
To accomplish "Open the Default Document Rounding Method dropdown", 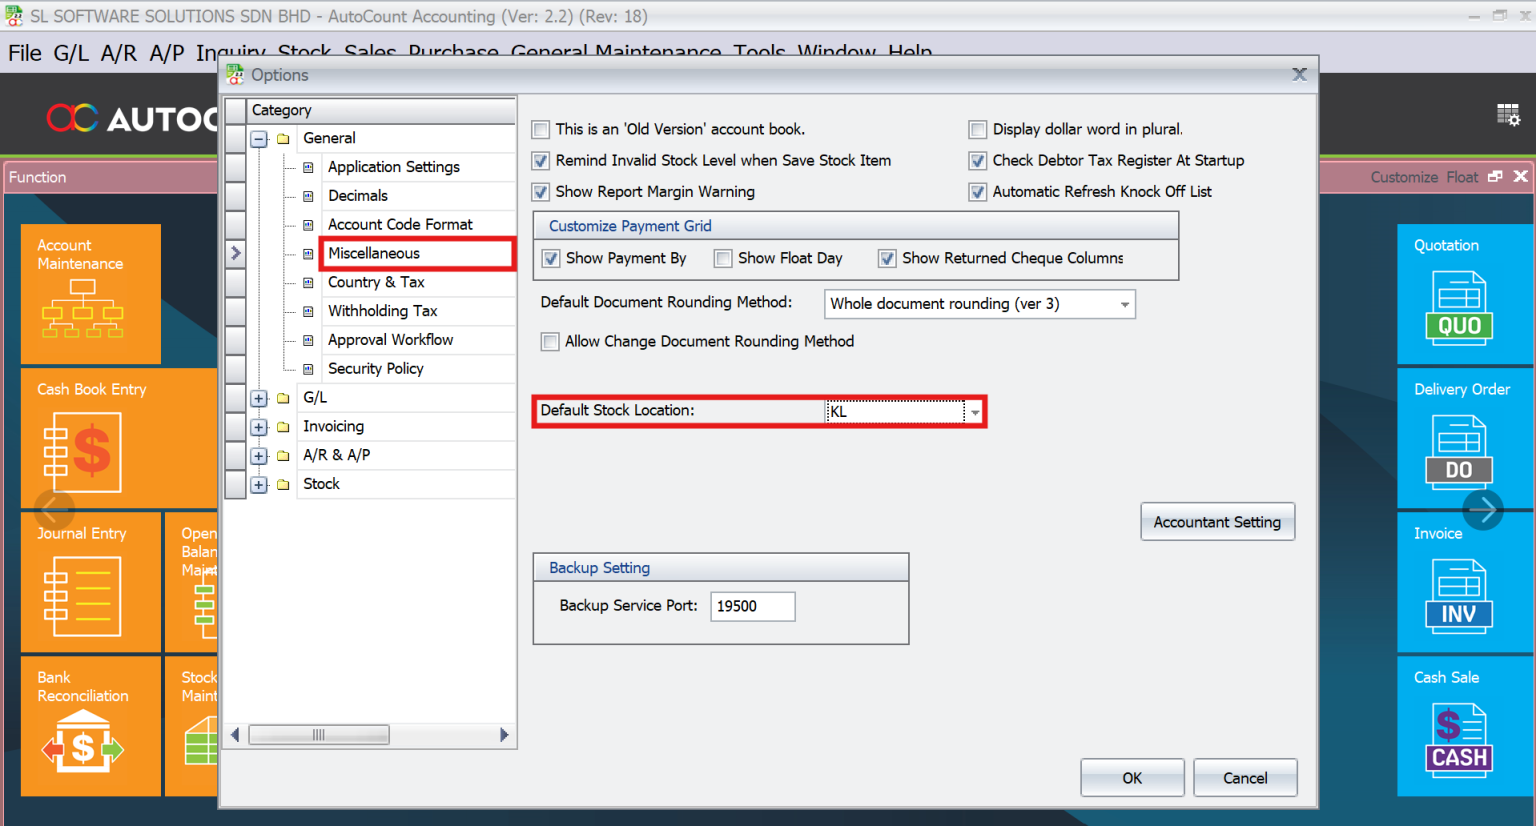I will (x=1123, y=304).
